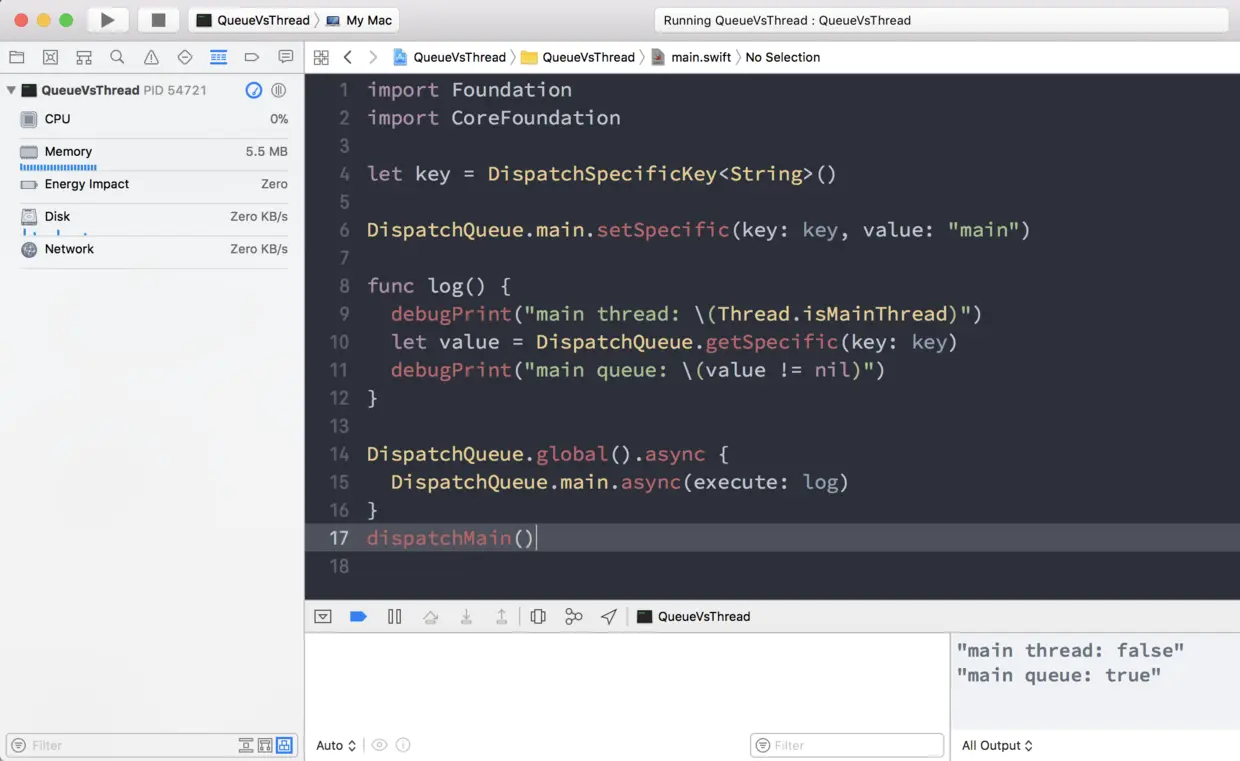This screenshot has width=1240, height=761.
Task: Select the Report navigator
Action: click(285, 57)
